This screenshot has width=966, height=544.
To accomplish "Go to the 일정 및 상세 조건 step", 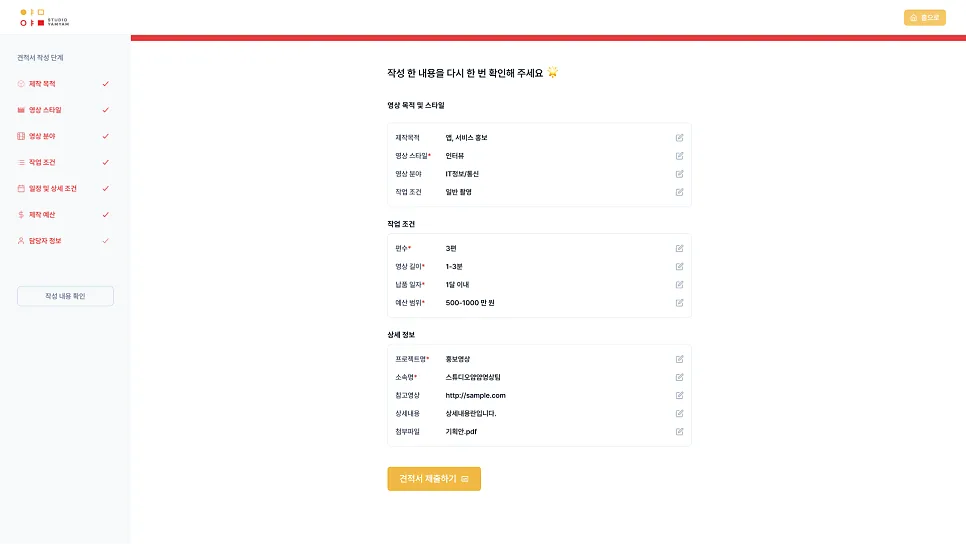I will pos(52,189).
